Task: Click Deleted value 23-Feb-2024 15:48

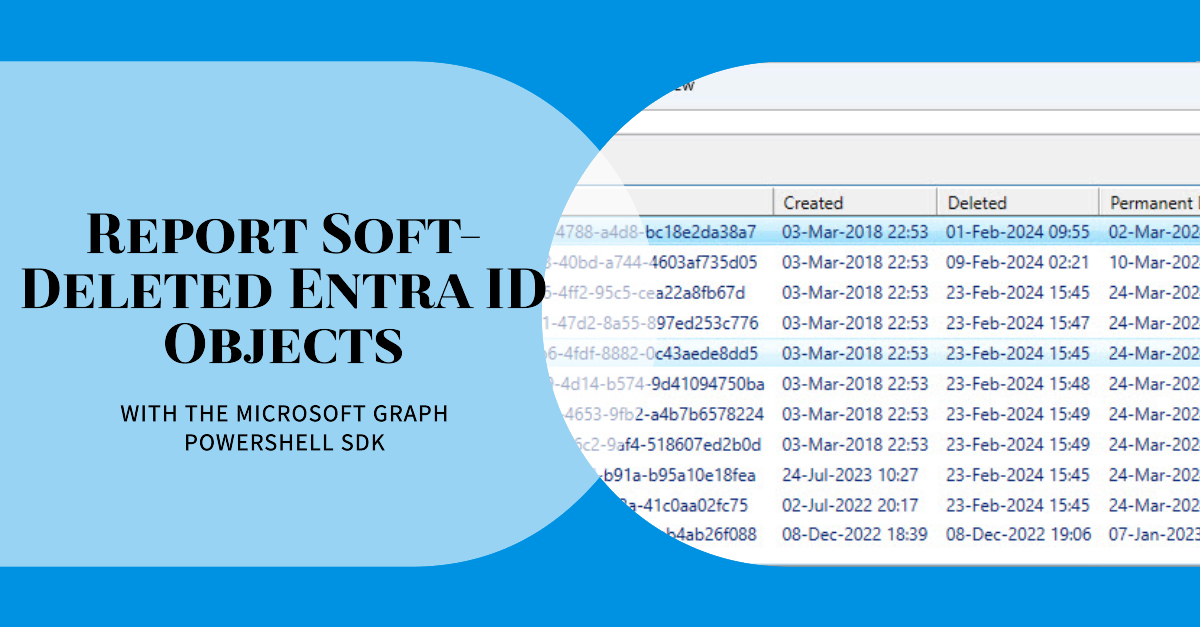Action: pos(1018,384)
